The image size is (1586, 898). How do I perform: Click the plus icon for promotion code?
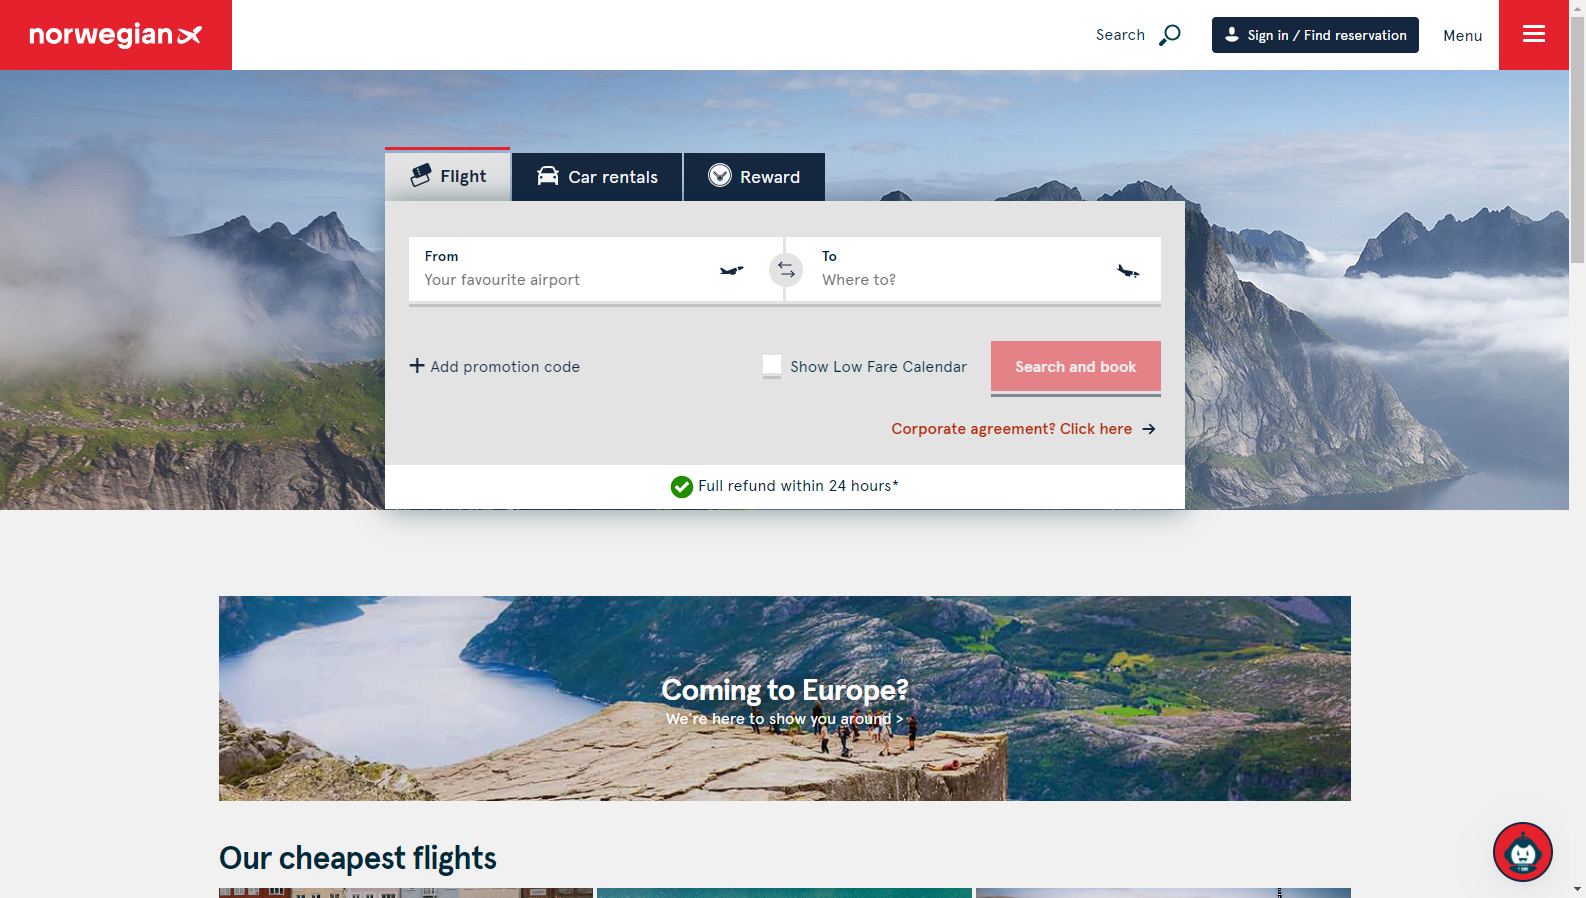pos(417,366)
